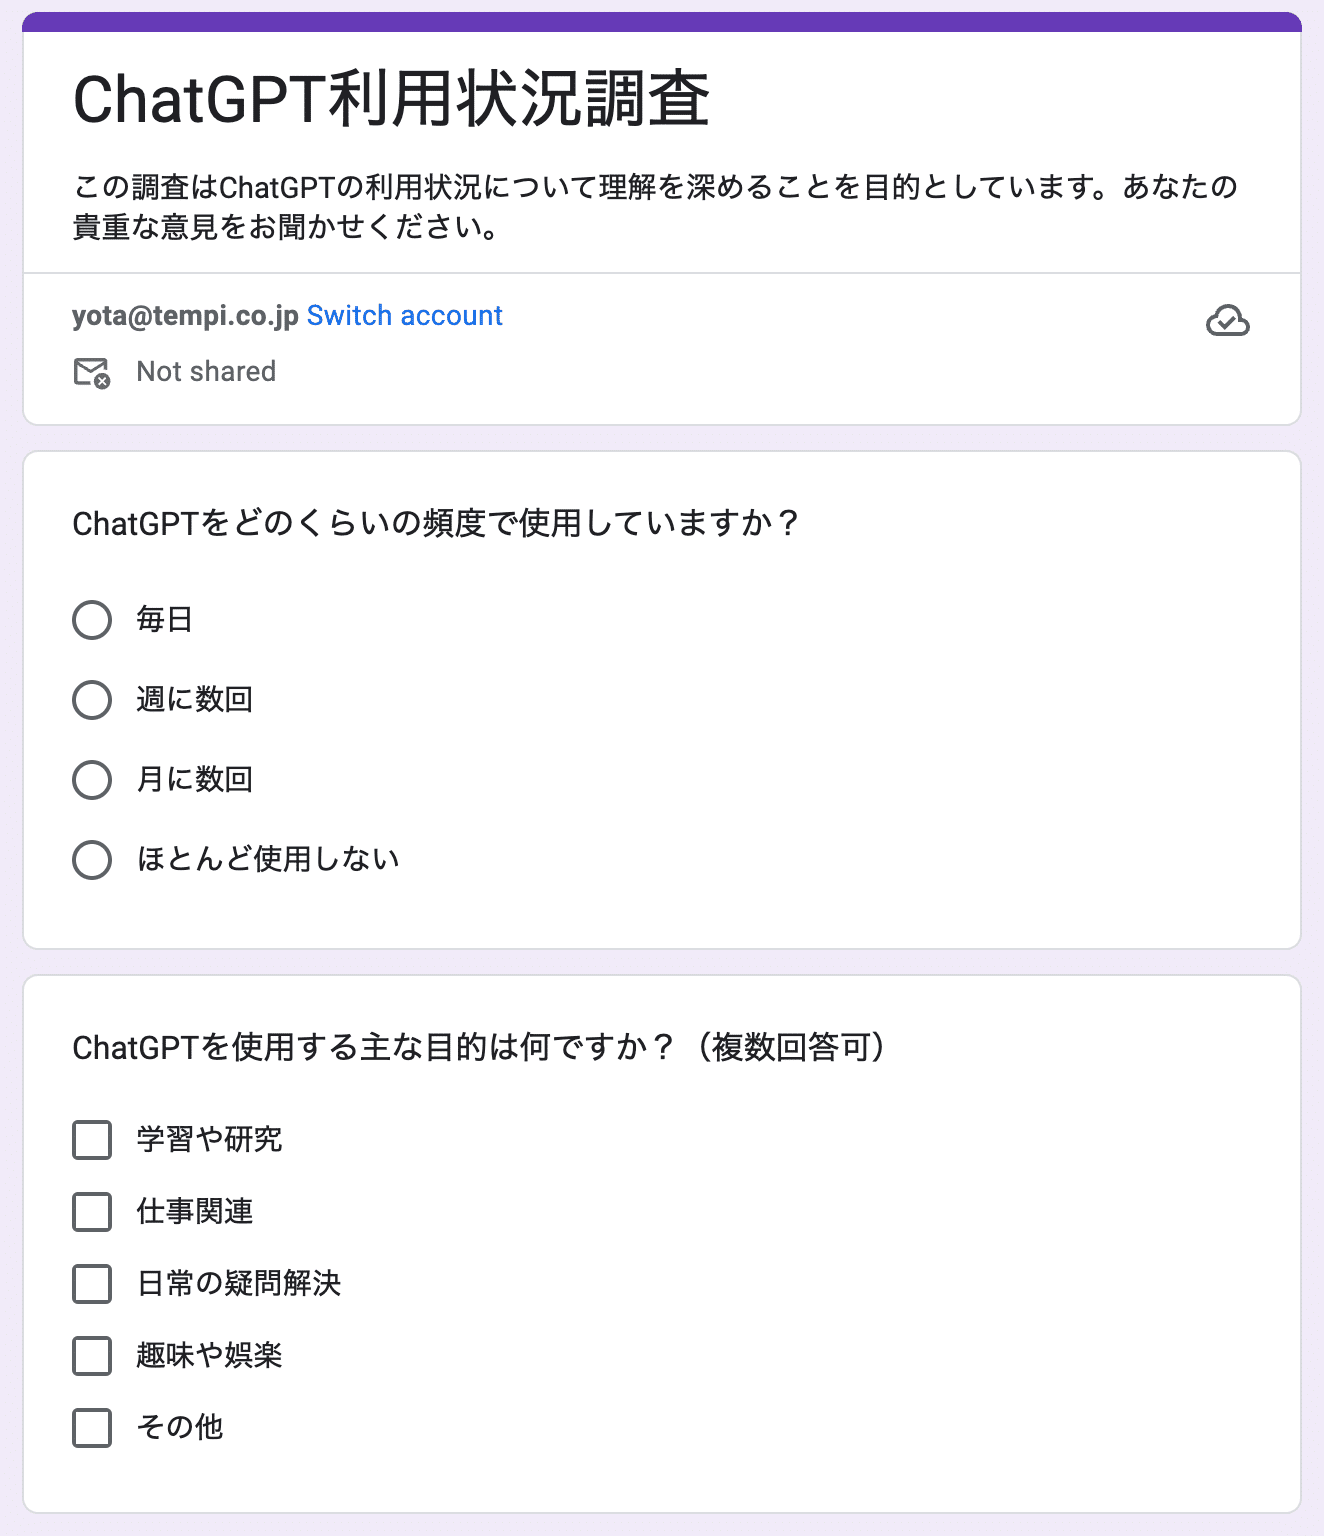Click the Switch account link

pyautogui.click(x=404, y=316)
